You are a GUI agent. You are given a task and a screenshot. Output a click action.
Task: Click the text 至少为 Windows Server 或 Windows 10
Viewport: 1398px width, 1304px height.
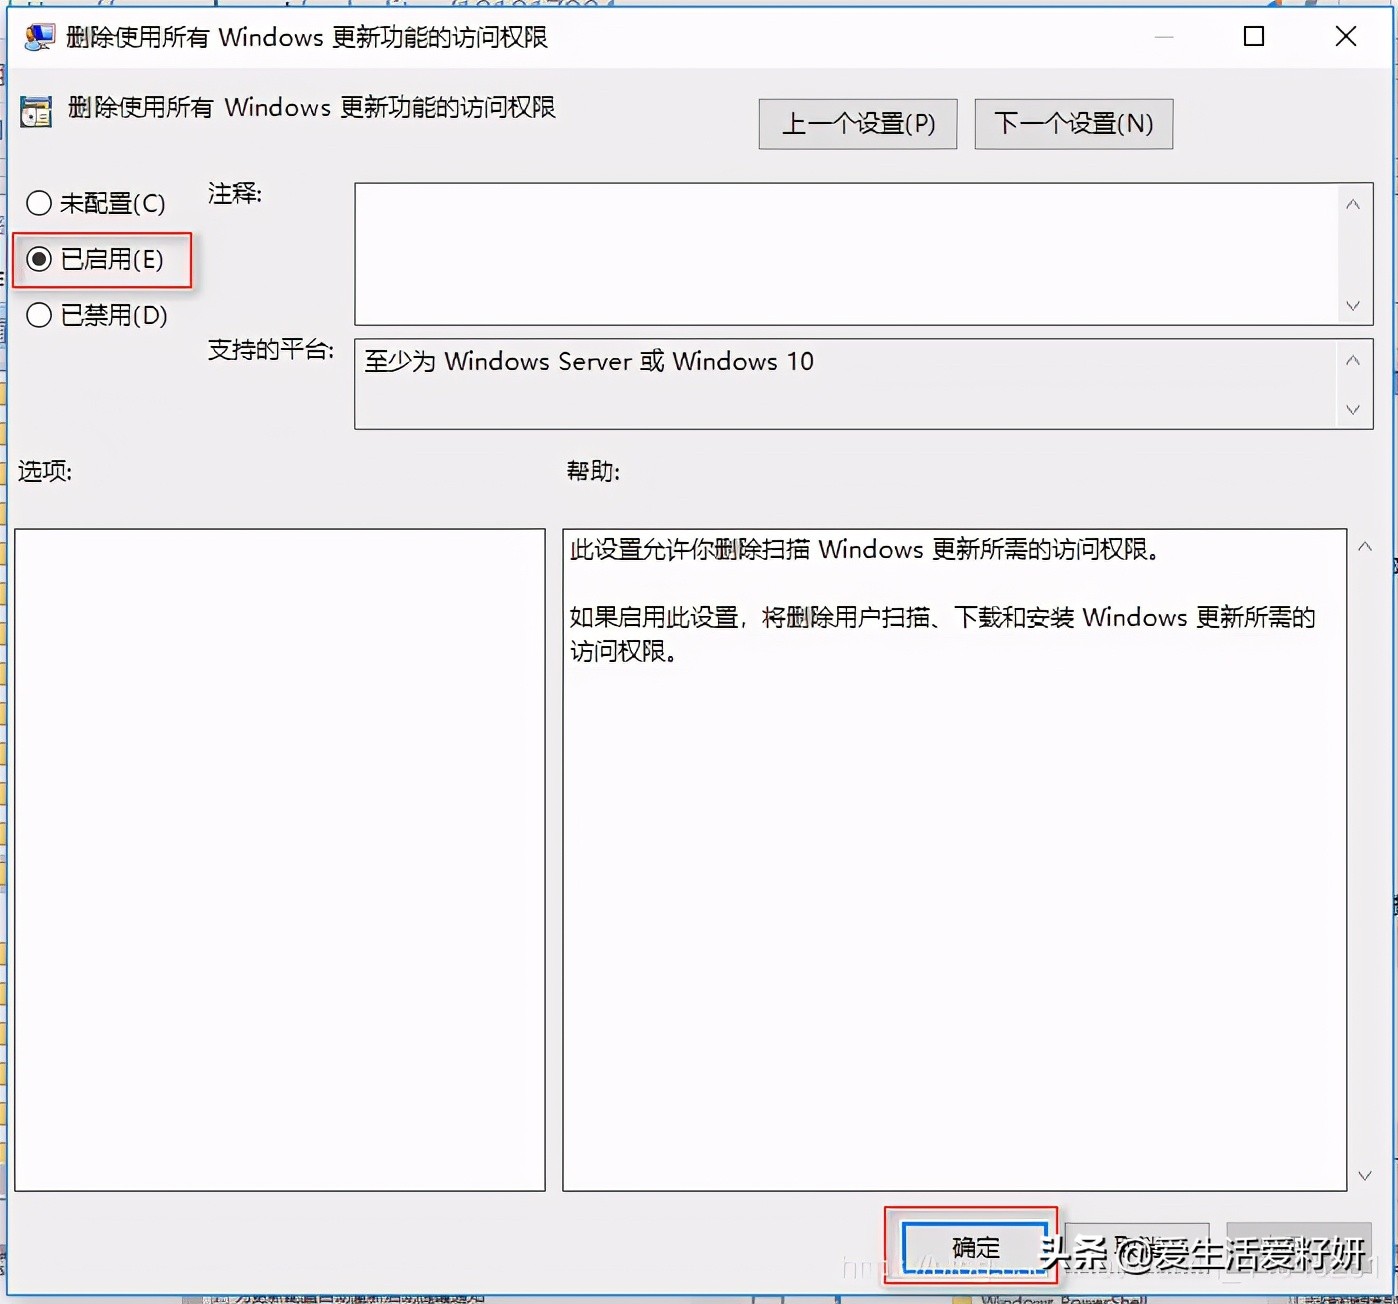click(589, 361)
